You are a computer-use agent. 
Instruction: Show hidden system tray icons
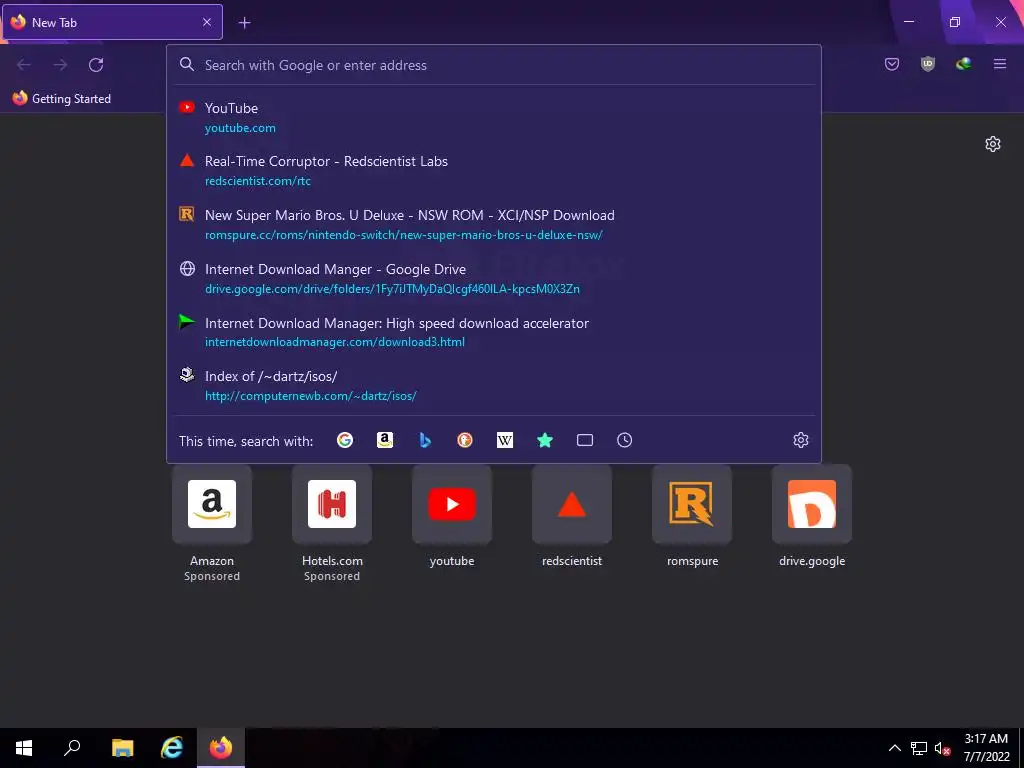(x=895, y=748)
